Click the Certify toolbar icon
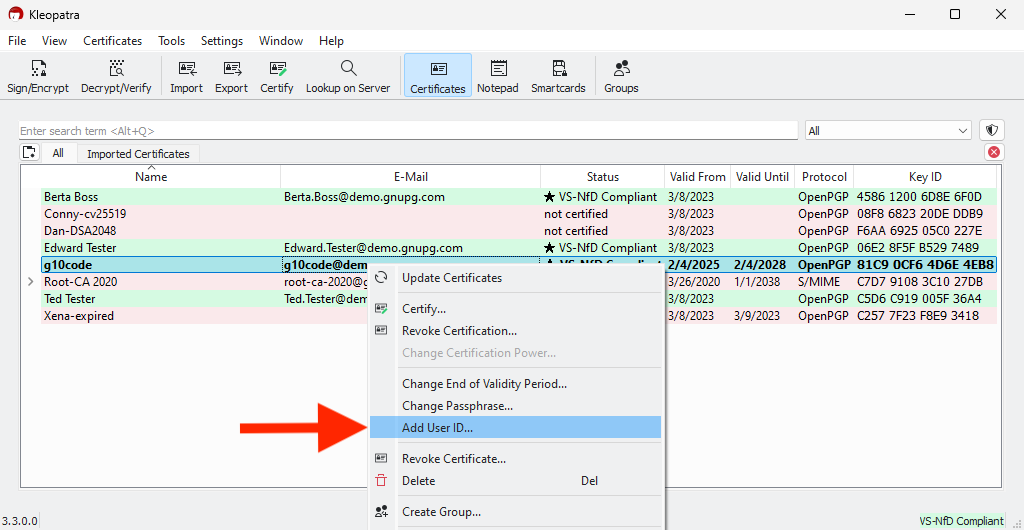1024x530 pixels. pyautogui.click(x=277, y=76)
